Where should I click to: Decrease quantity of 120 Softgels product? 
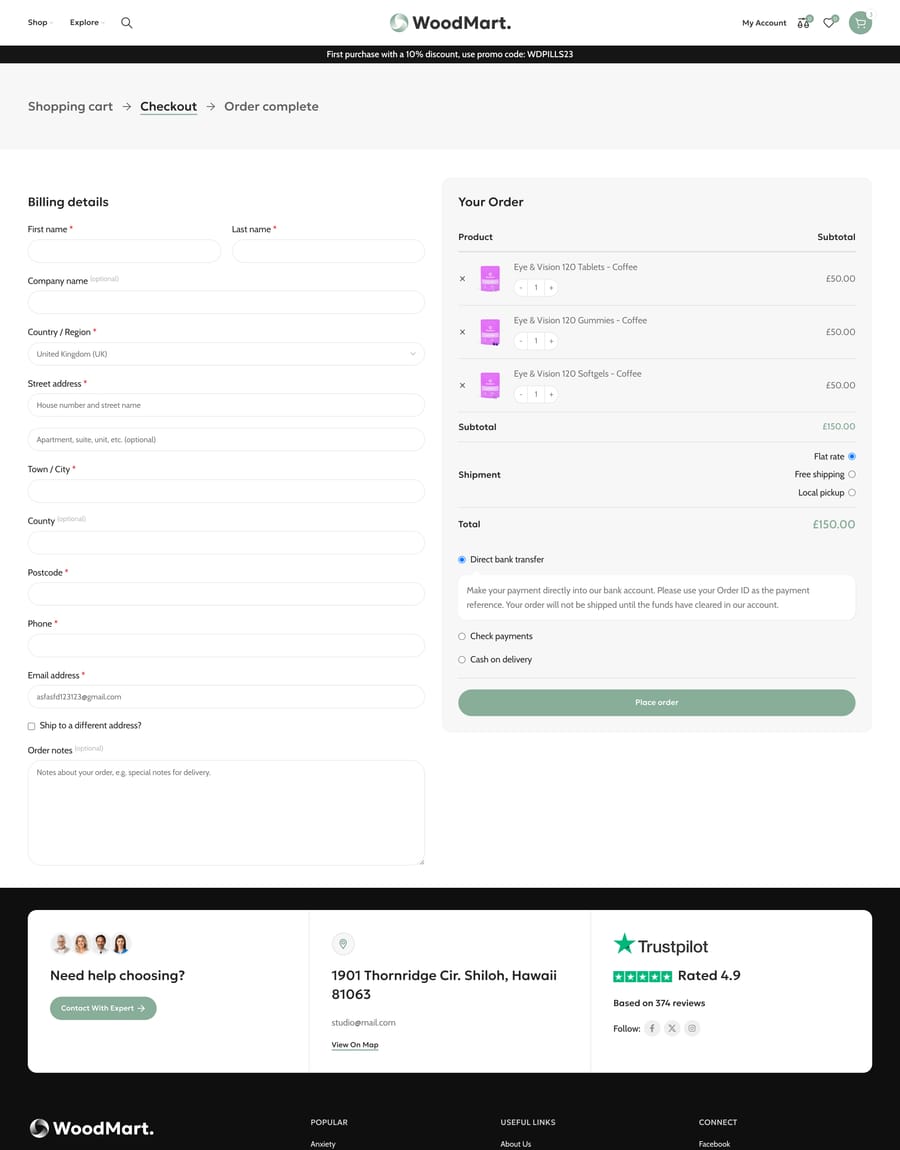(521, 395)
